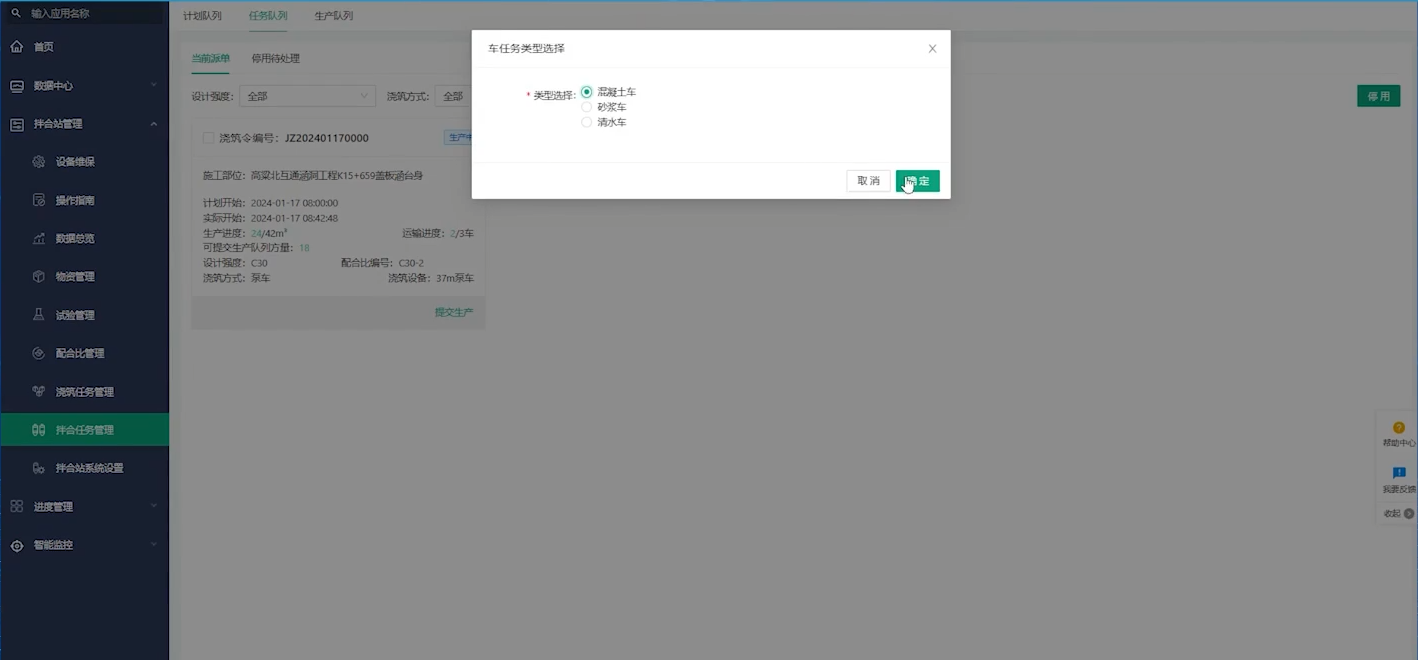The width and height of the screenshot is (1418, 660).
Task: Click the 浇筑任务管理 icon
Action: click(39, 392)
